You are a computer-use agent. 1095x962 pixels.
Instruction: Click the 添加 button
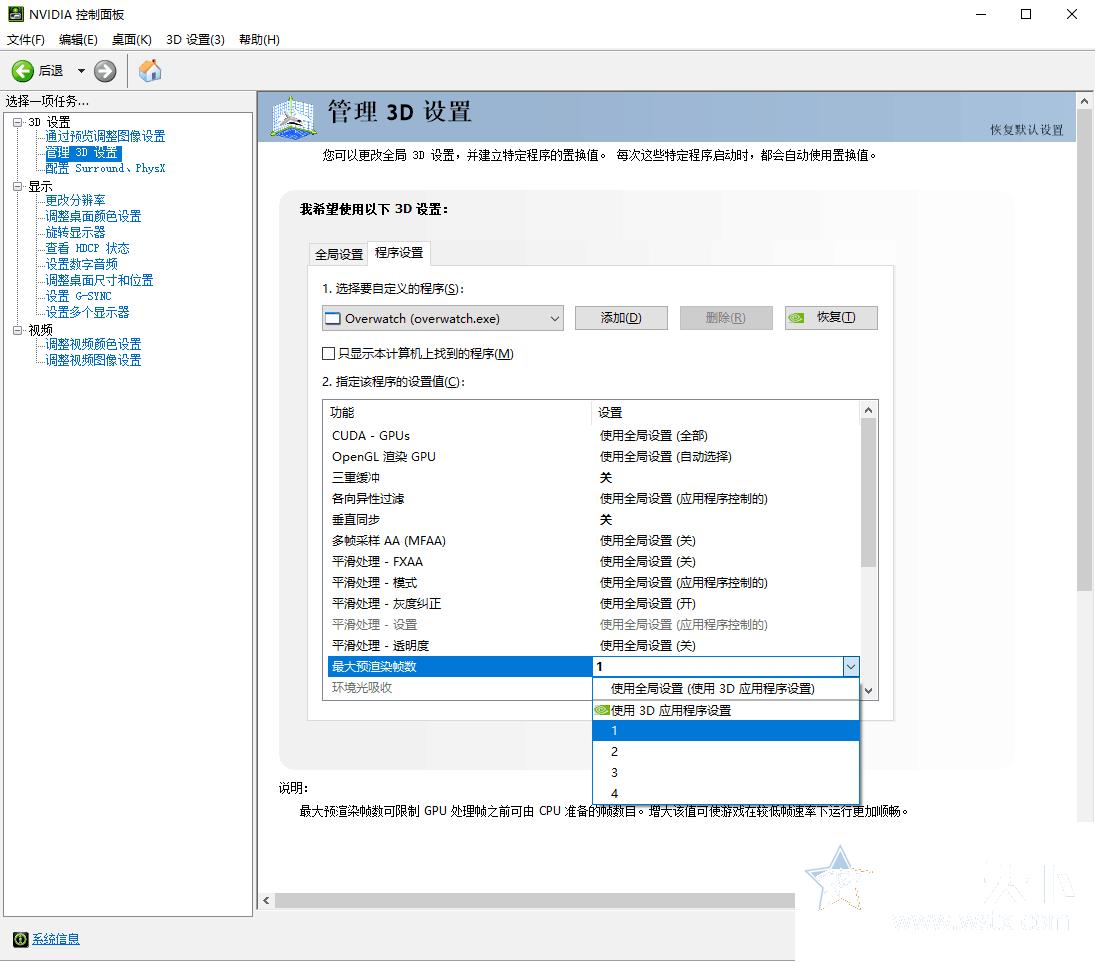(620, 317)
